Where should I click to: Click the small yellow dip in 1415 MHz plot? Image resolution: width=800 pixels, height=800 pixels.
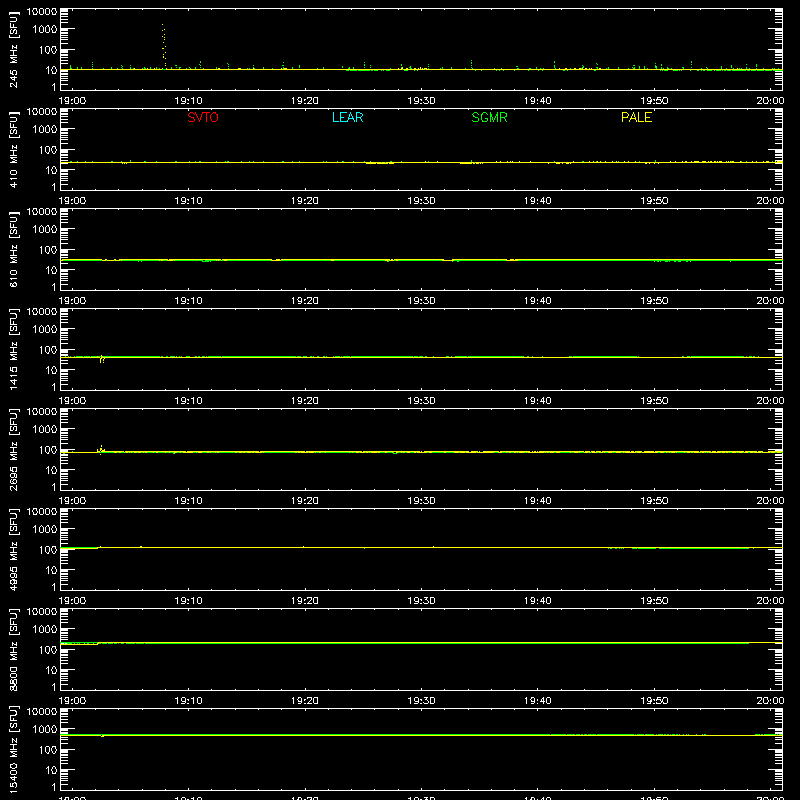pyautogui.click(x=102, y=359)
